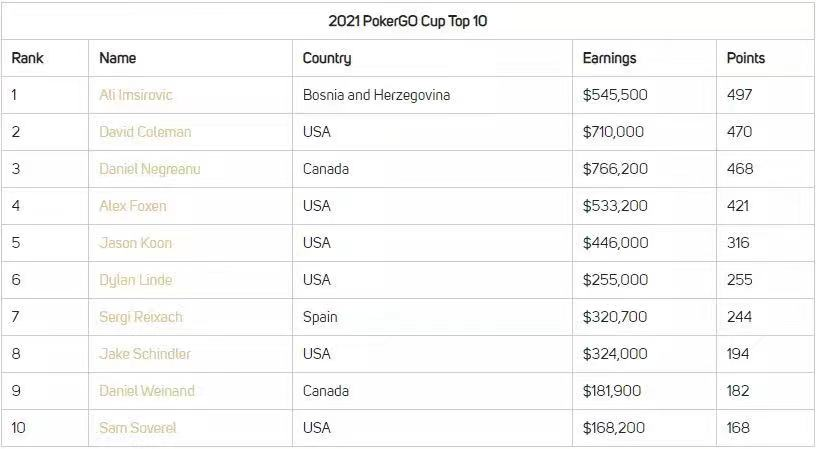Image resolution: width=816 pixels, height=449 pixels.
Task: Open Dylan Linde name link
Action: tap(136, 280)
